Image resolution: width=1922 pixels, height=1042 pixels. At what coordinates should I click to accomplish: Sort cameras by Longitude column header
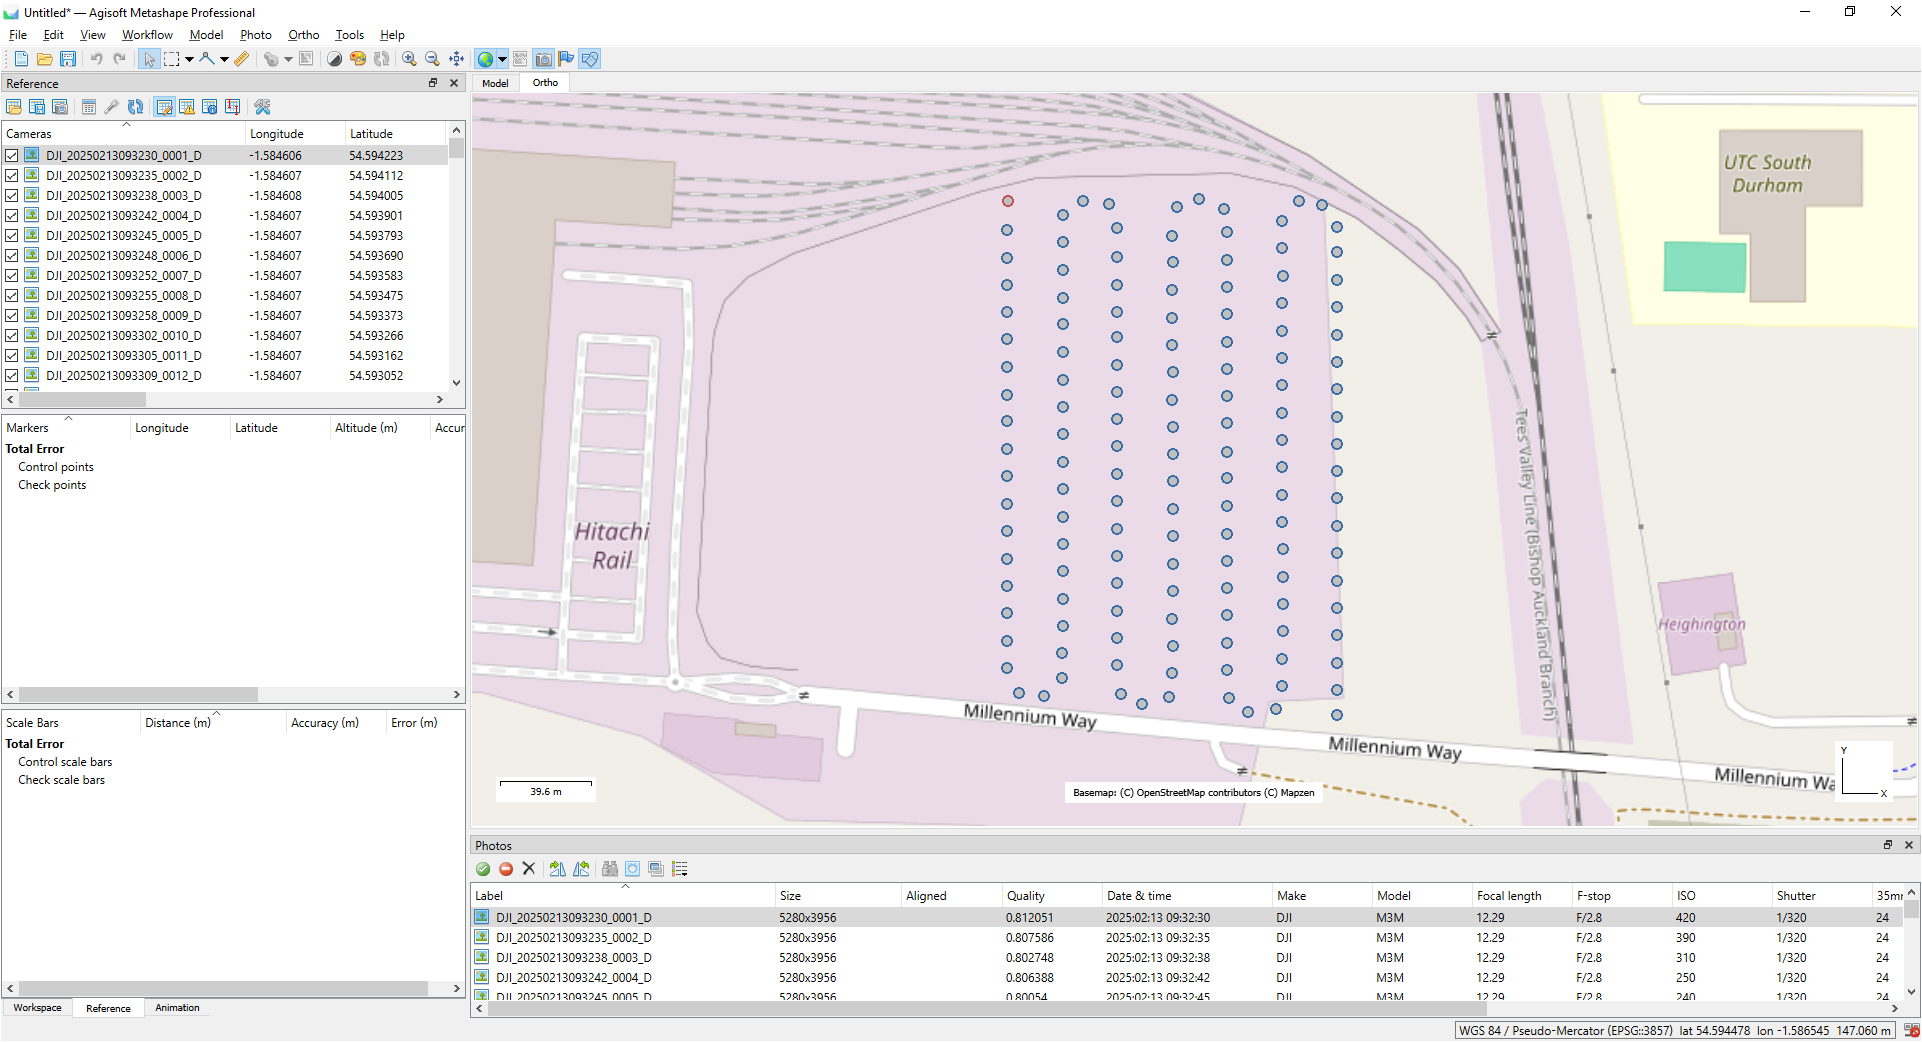coord(295,134)
